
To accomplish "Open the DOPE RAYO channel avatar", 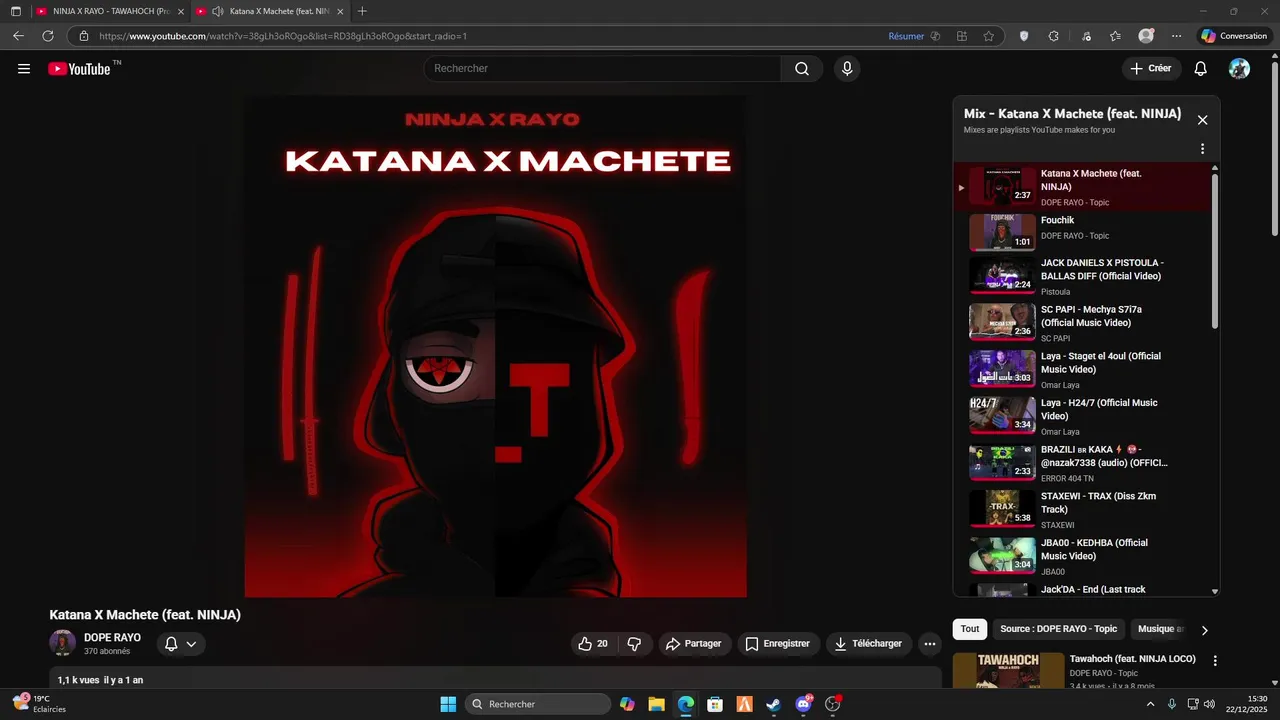I will [62, 643].
